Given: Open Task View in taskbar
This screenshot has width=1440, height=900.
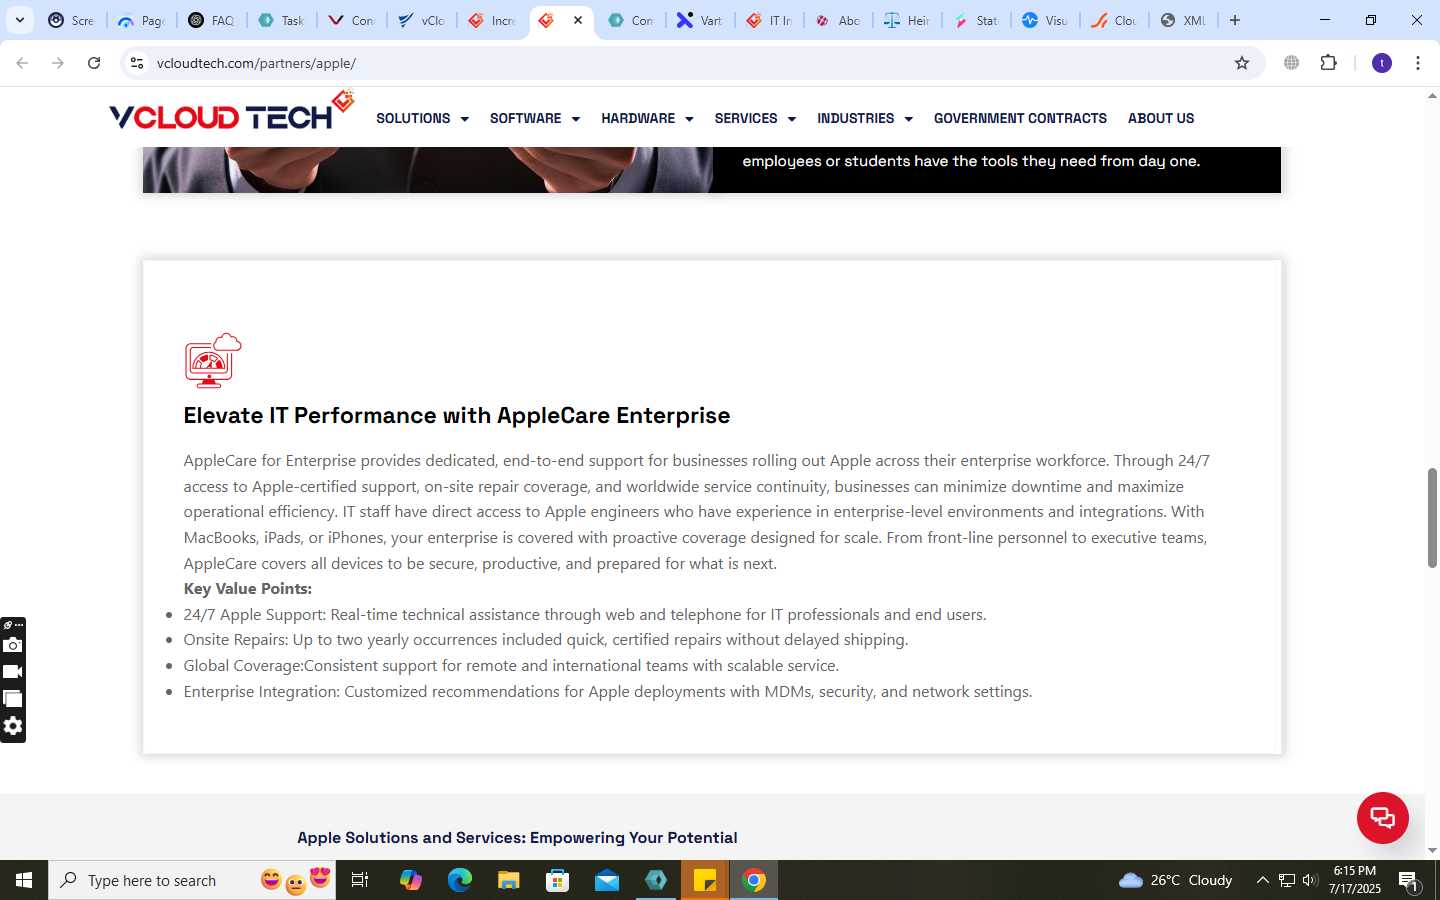Looking at the screenshot, I should (360, 880).
